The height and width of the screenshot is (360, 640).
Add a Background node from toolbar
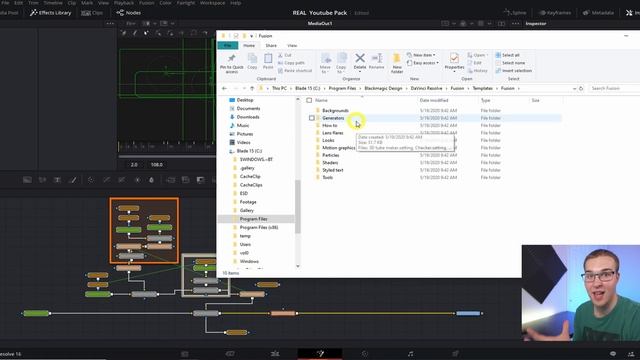click(x=27, y=180)
